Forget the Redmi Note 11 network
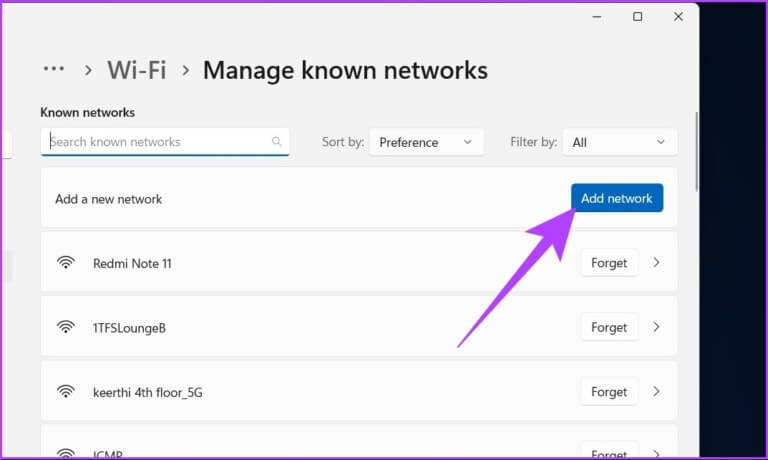 609,263
